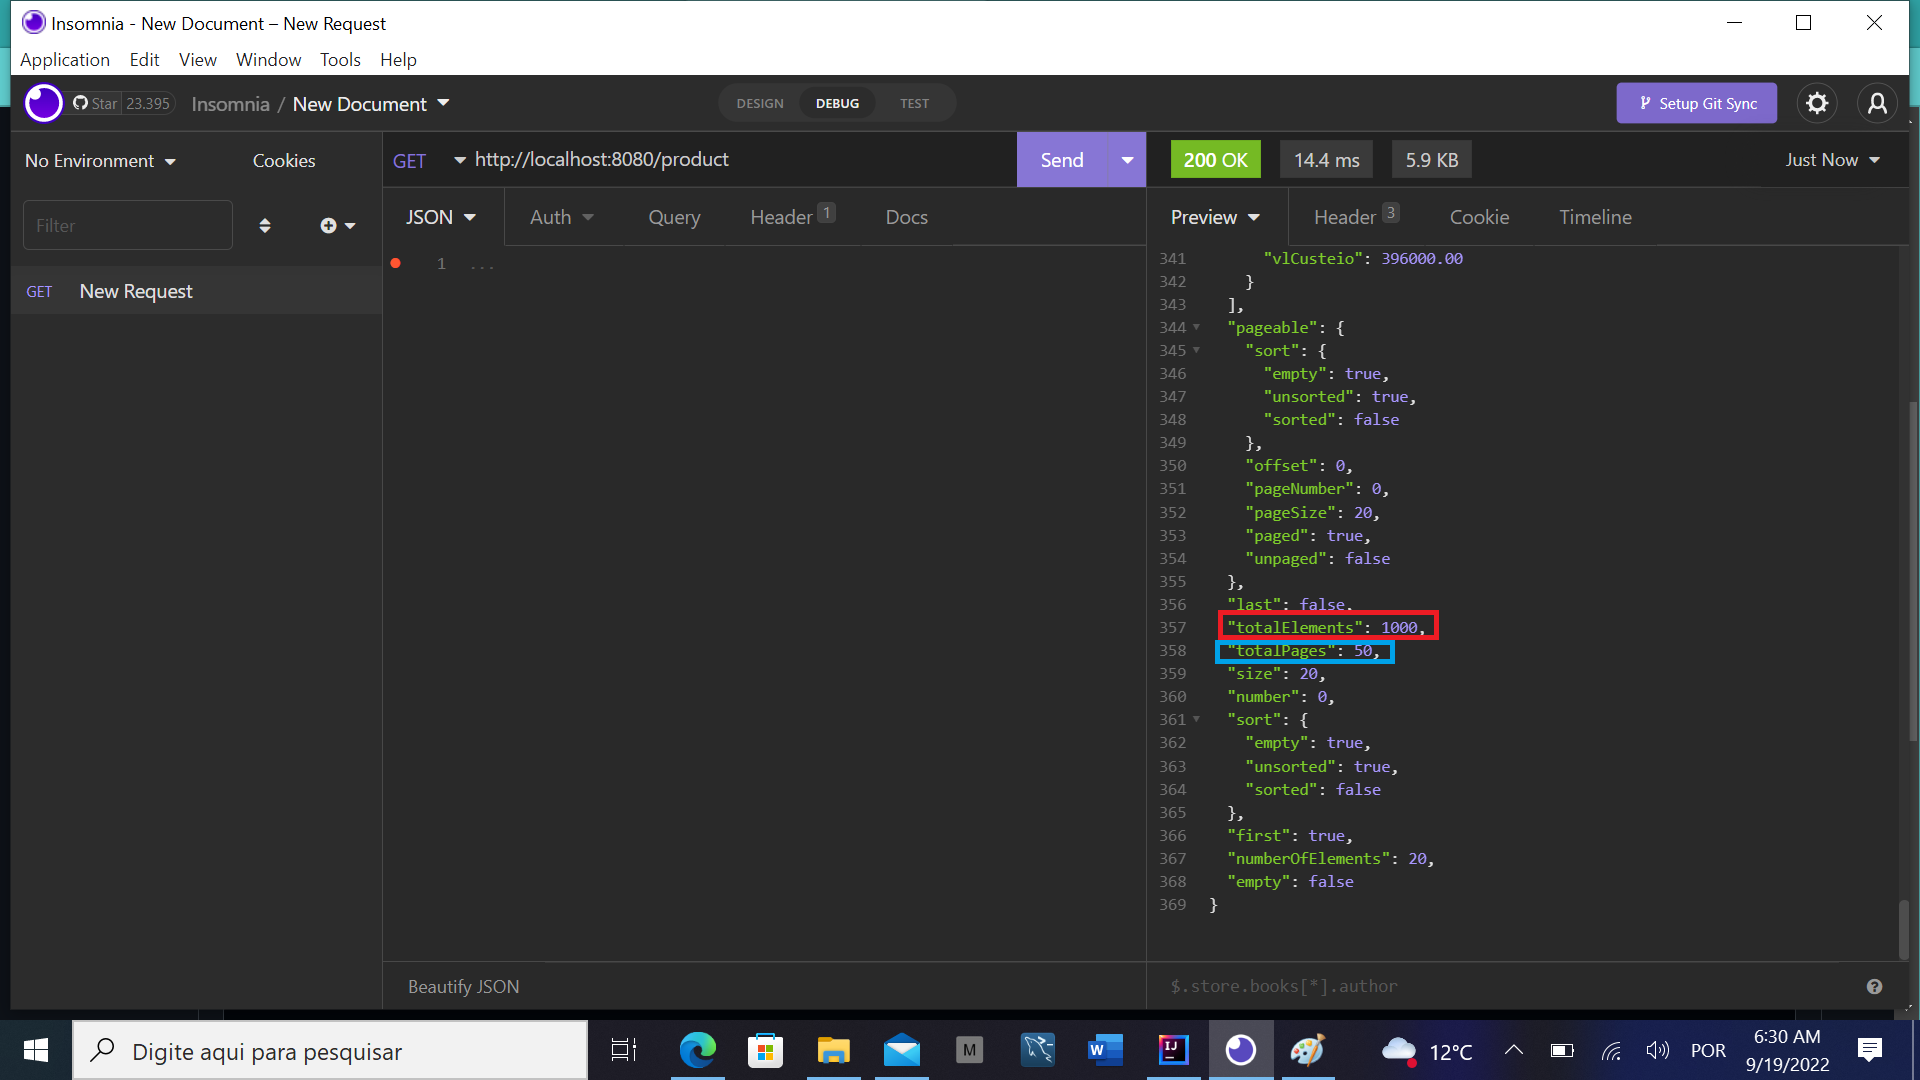Viewport: 1920px width, 1080px height.
Task: Open the Just Now response history dropdown
Action: tap(1831, 159)
